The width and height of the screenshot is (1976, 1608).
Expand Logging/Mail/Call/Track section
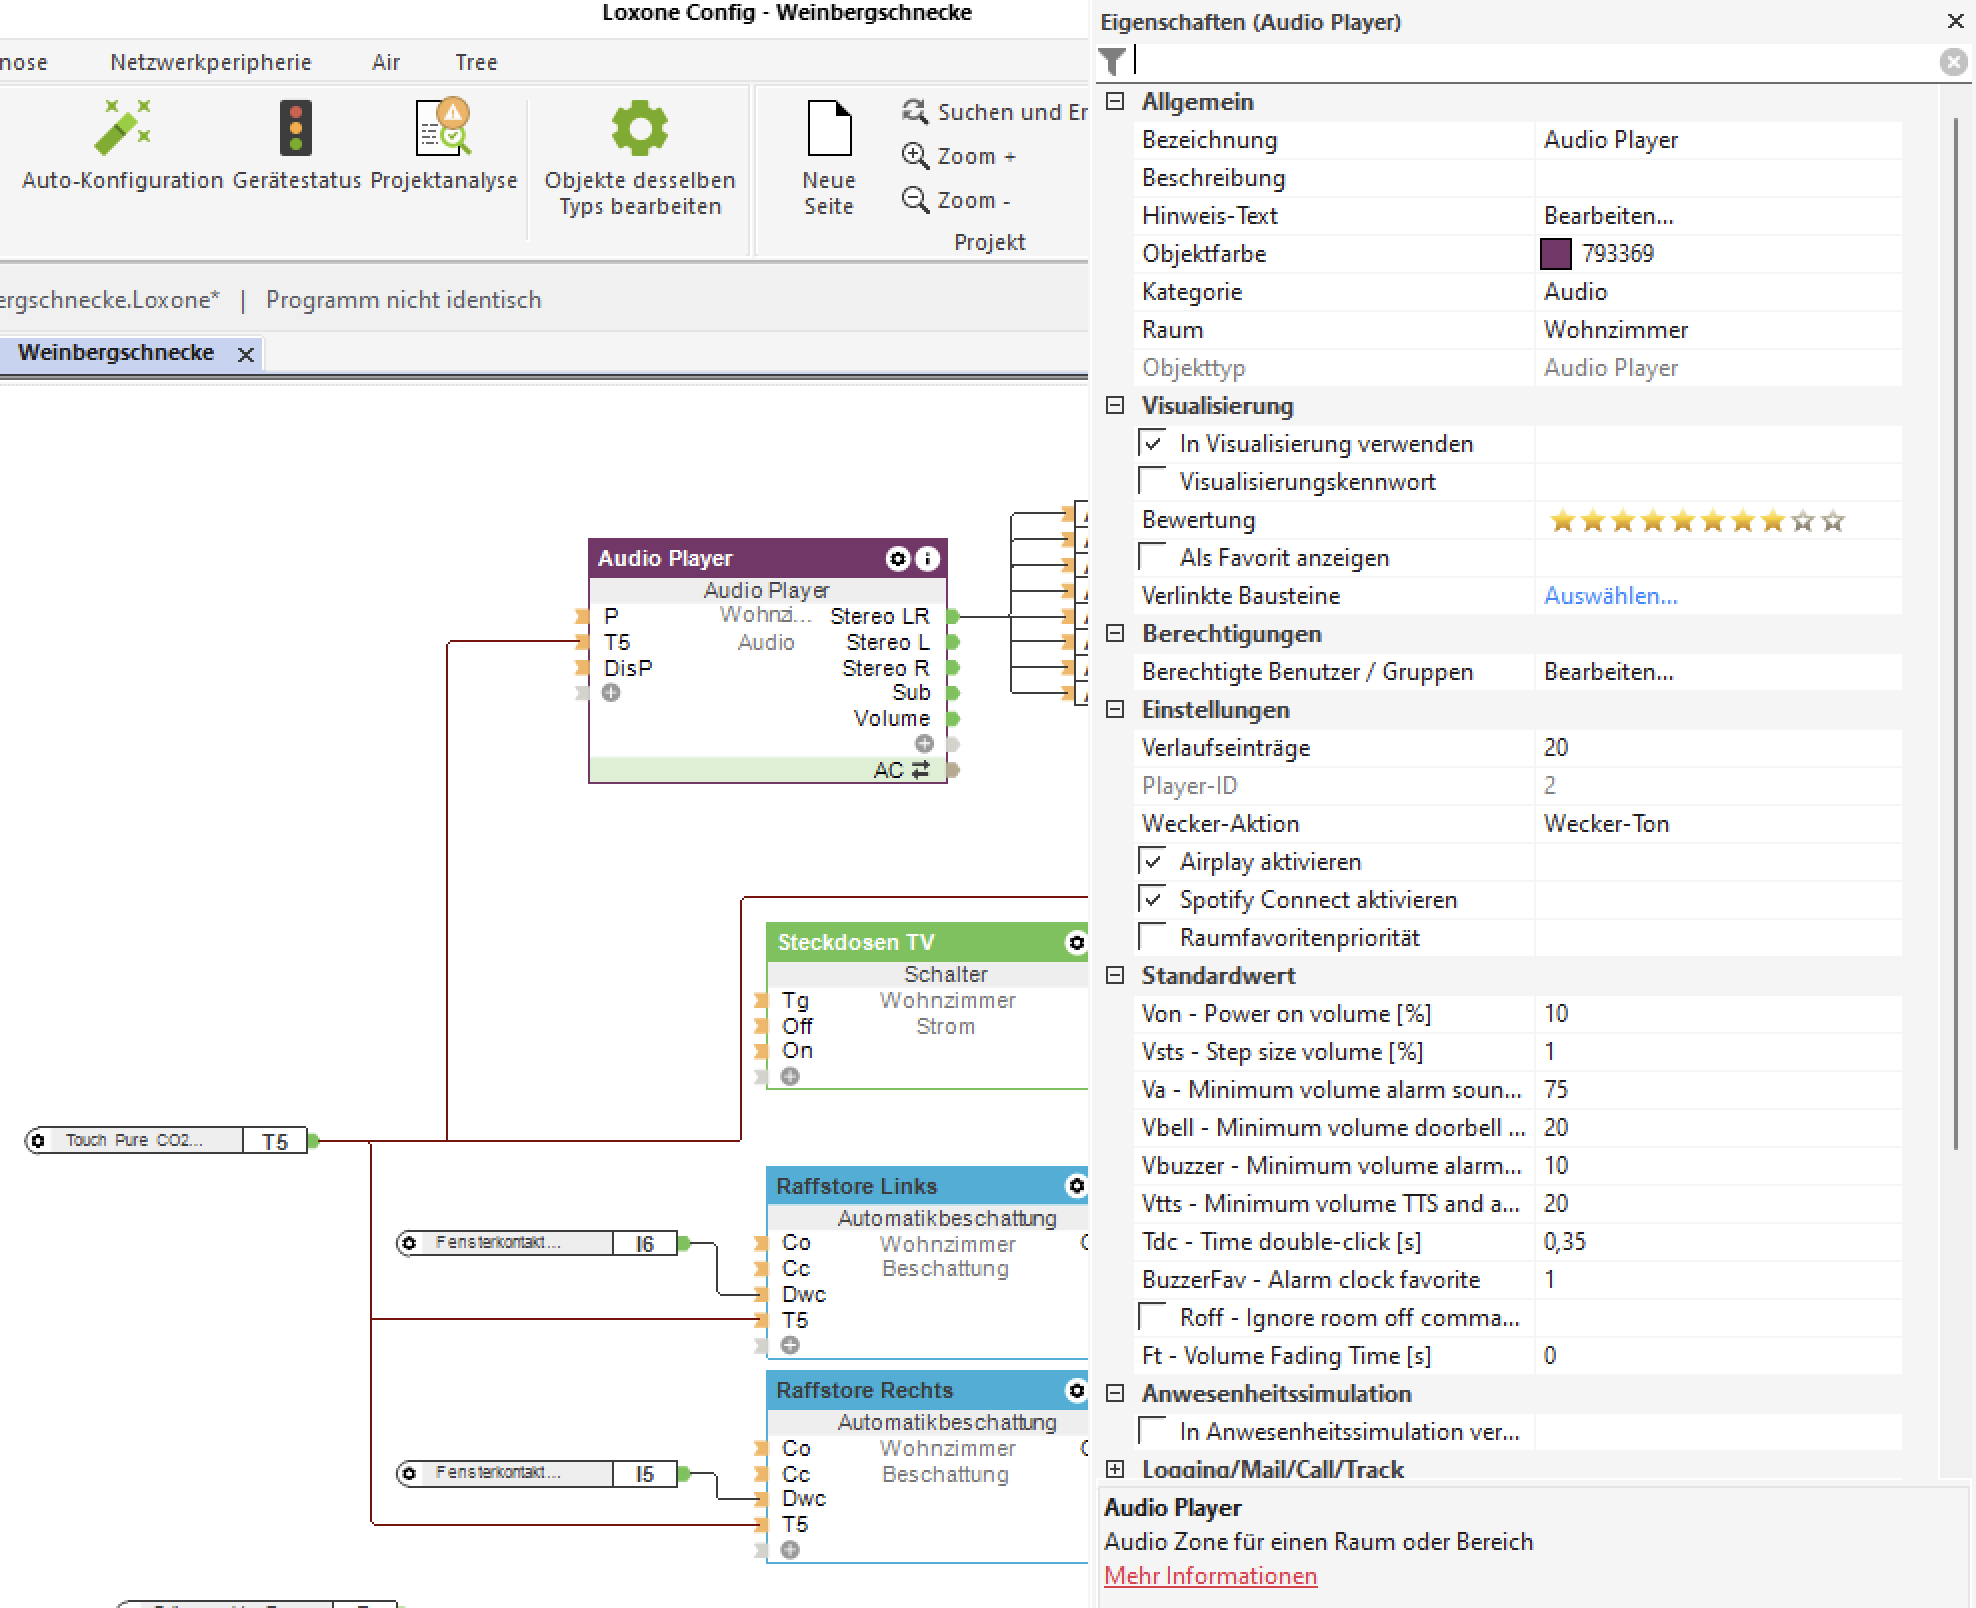(1115, 1469)
